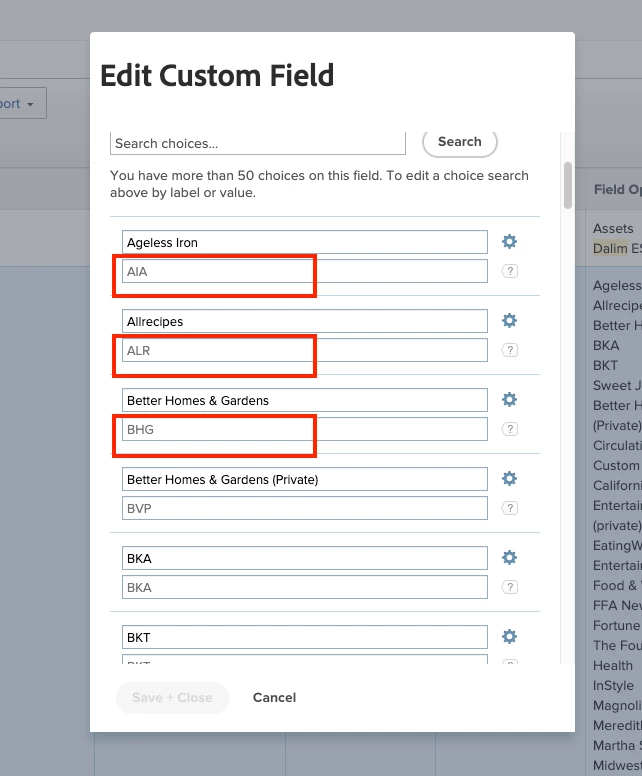The image size is (642, 776).
Task: Select 'Food &' in the background list
Action: (x=617, y=585)
